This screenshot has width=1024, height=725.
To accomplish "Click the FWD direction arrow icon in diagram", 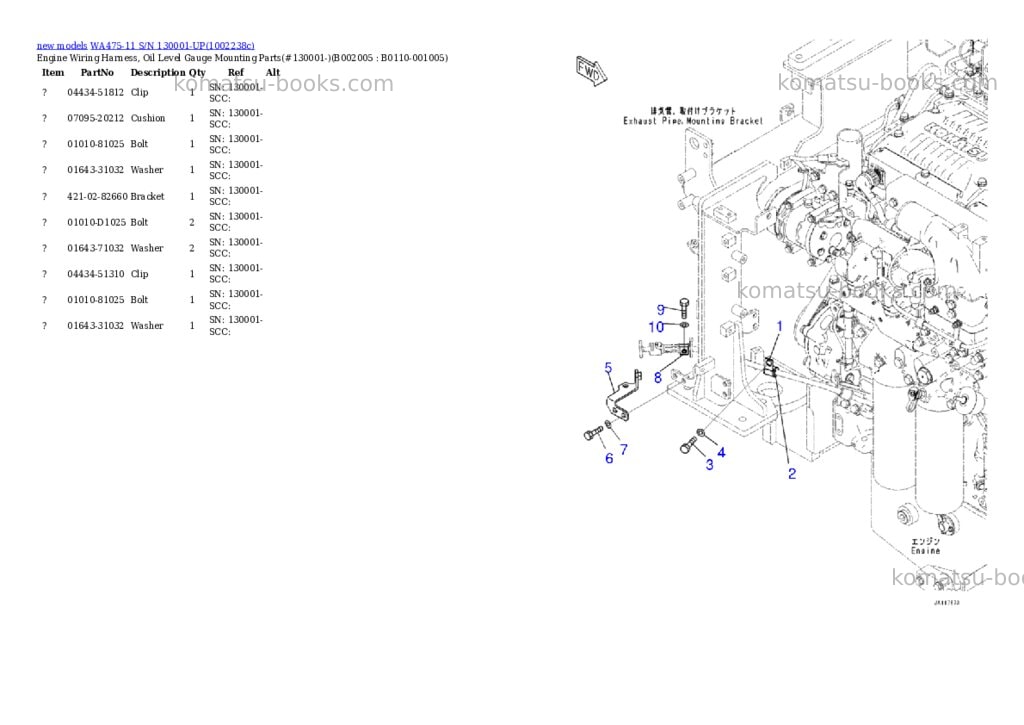I will click(591, 71).
